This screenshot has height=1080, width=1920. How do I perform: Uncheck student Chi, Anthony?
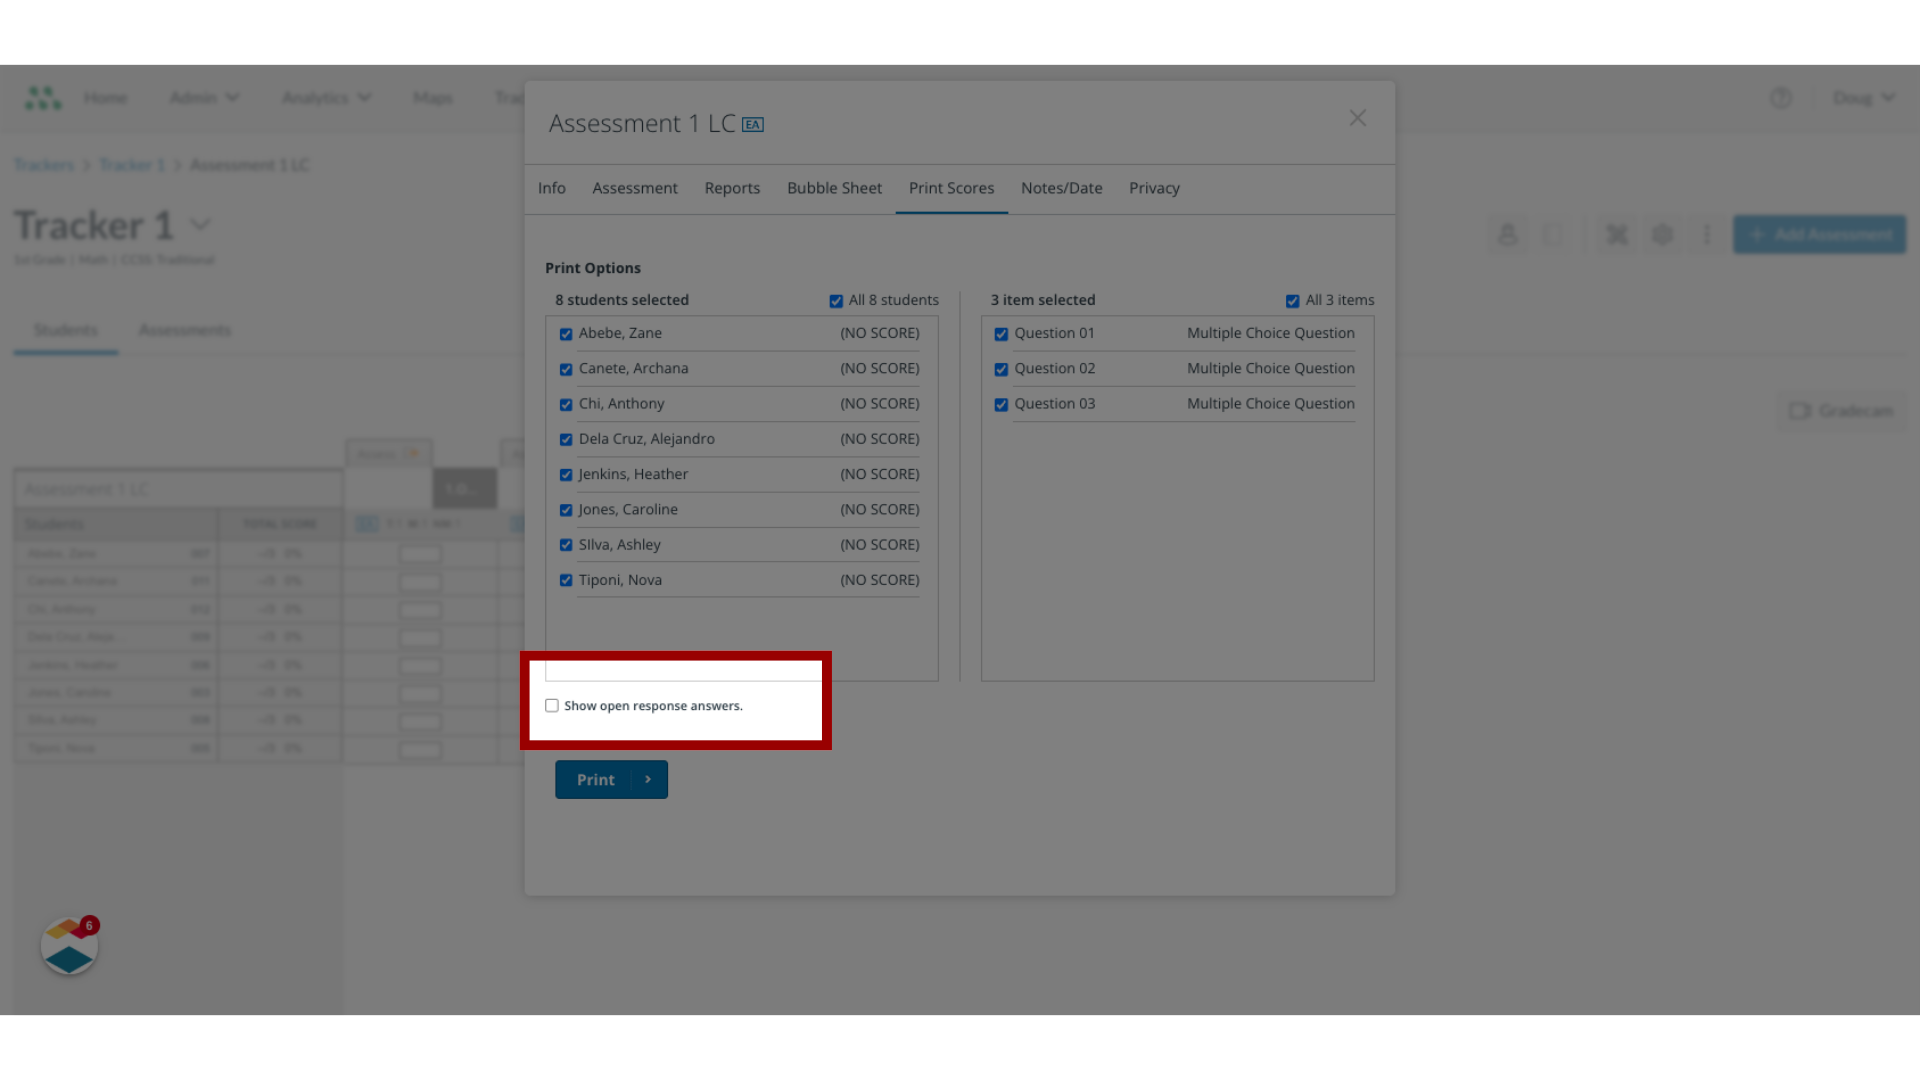tap(566, 405)
